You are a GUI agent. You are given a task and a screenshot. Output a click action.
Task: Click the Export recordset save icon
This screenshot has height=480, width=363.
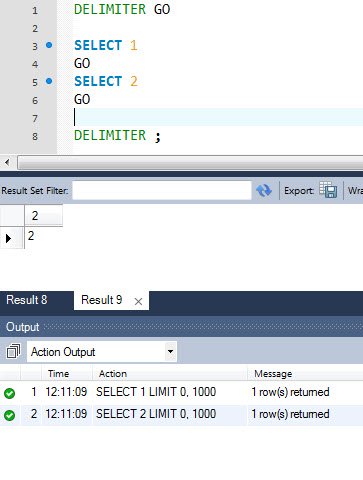tap(328, 190)
